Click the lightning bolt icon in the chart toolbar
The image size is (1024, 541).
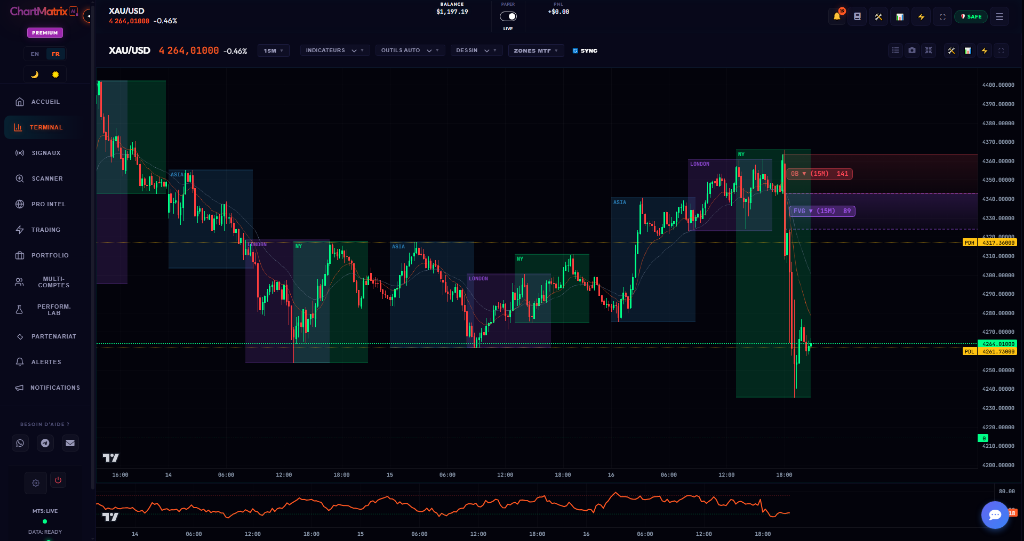984,50
